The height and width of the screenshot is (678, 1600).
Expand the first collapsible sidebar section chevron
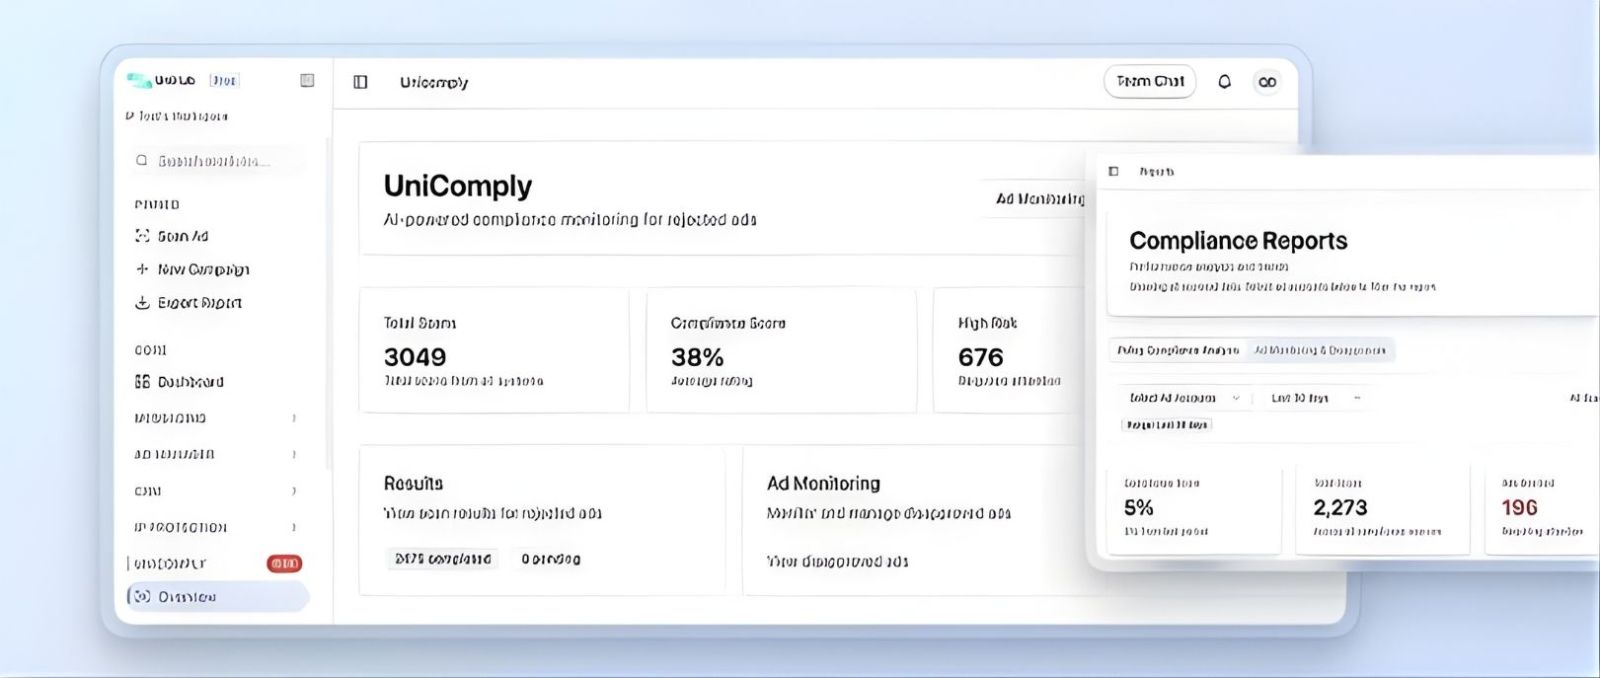point(294,418)
